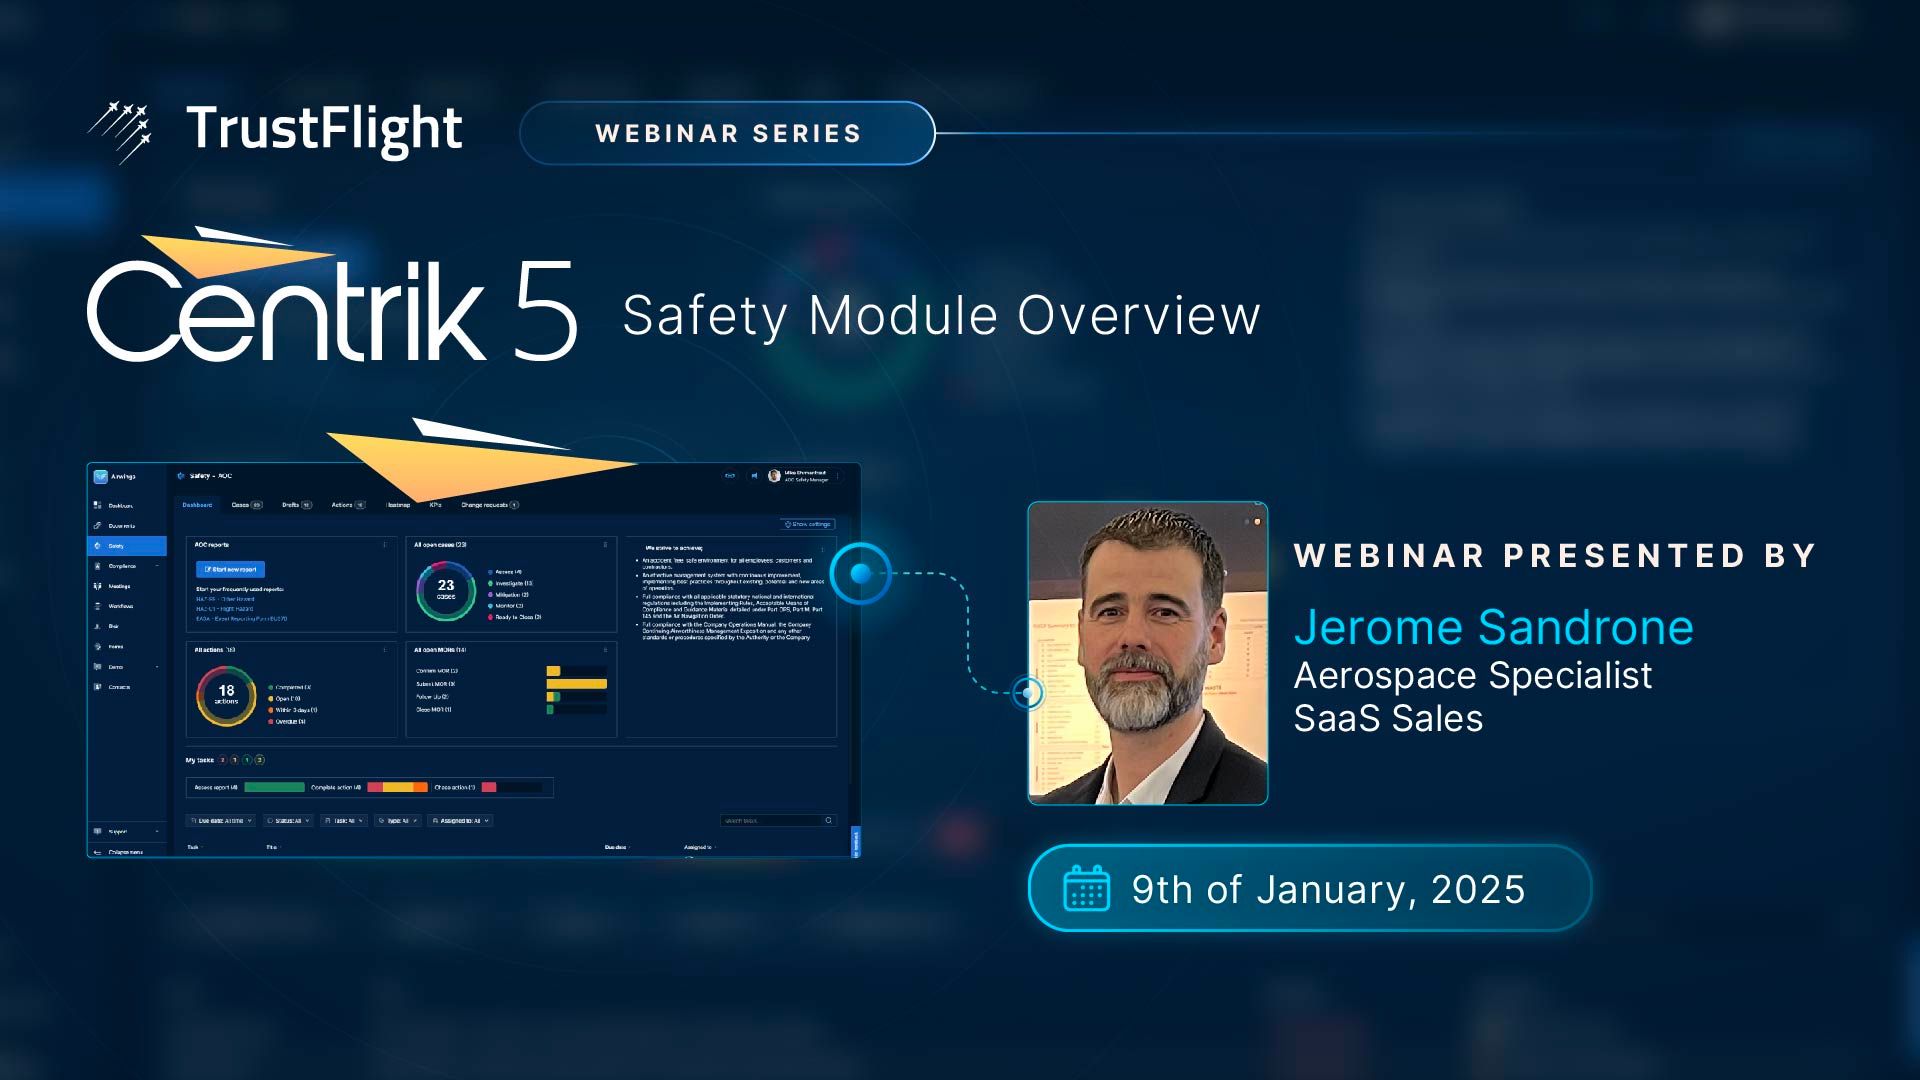This screenshot has width=1920, height=1080.
Task: Click the presenter photo thumbnail
Action: 1147,653
